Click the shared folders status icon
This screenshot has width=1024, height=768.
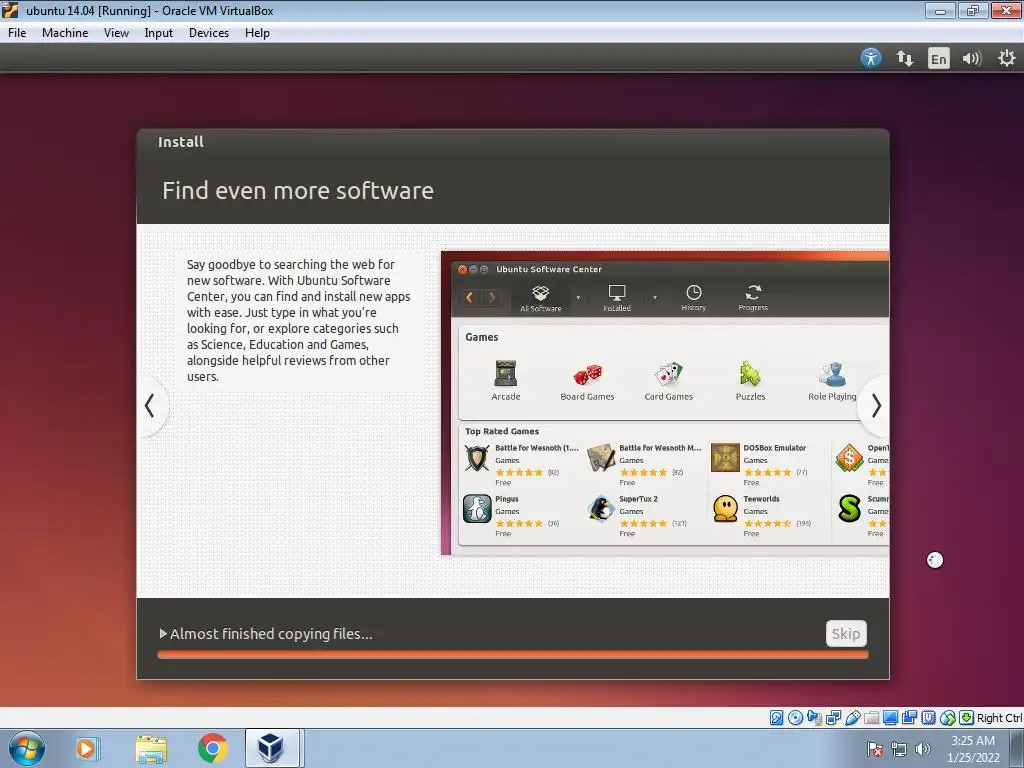tap(871, 718)
